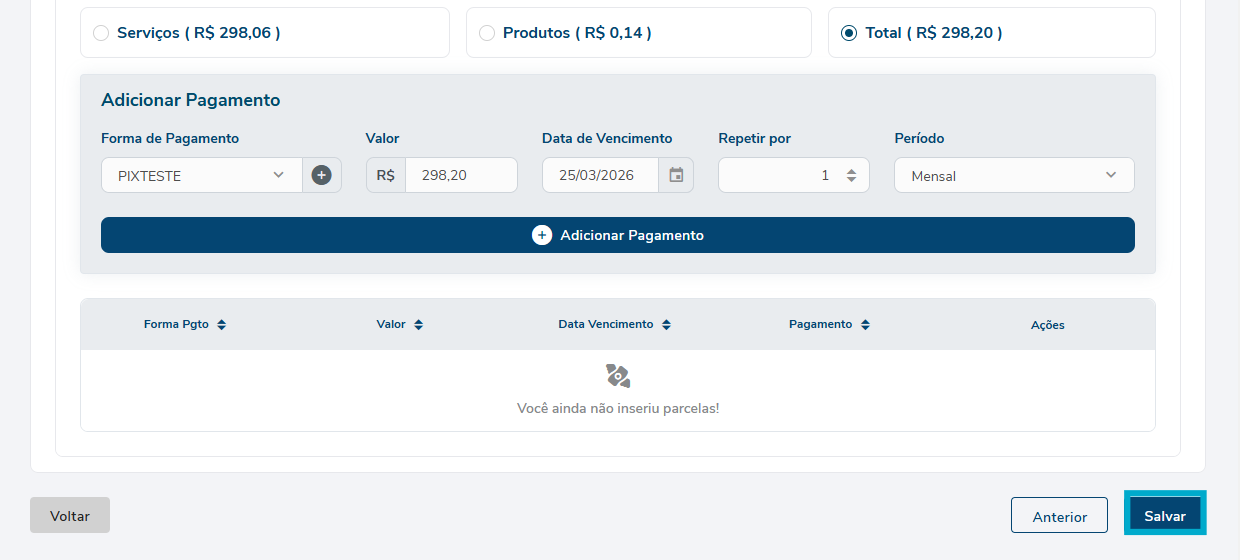1240x560 pixels.
Task: Open the calendar icon for Data de Vencimento
Action: pos(676,175)
